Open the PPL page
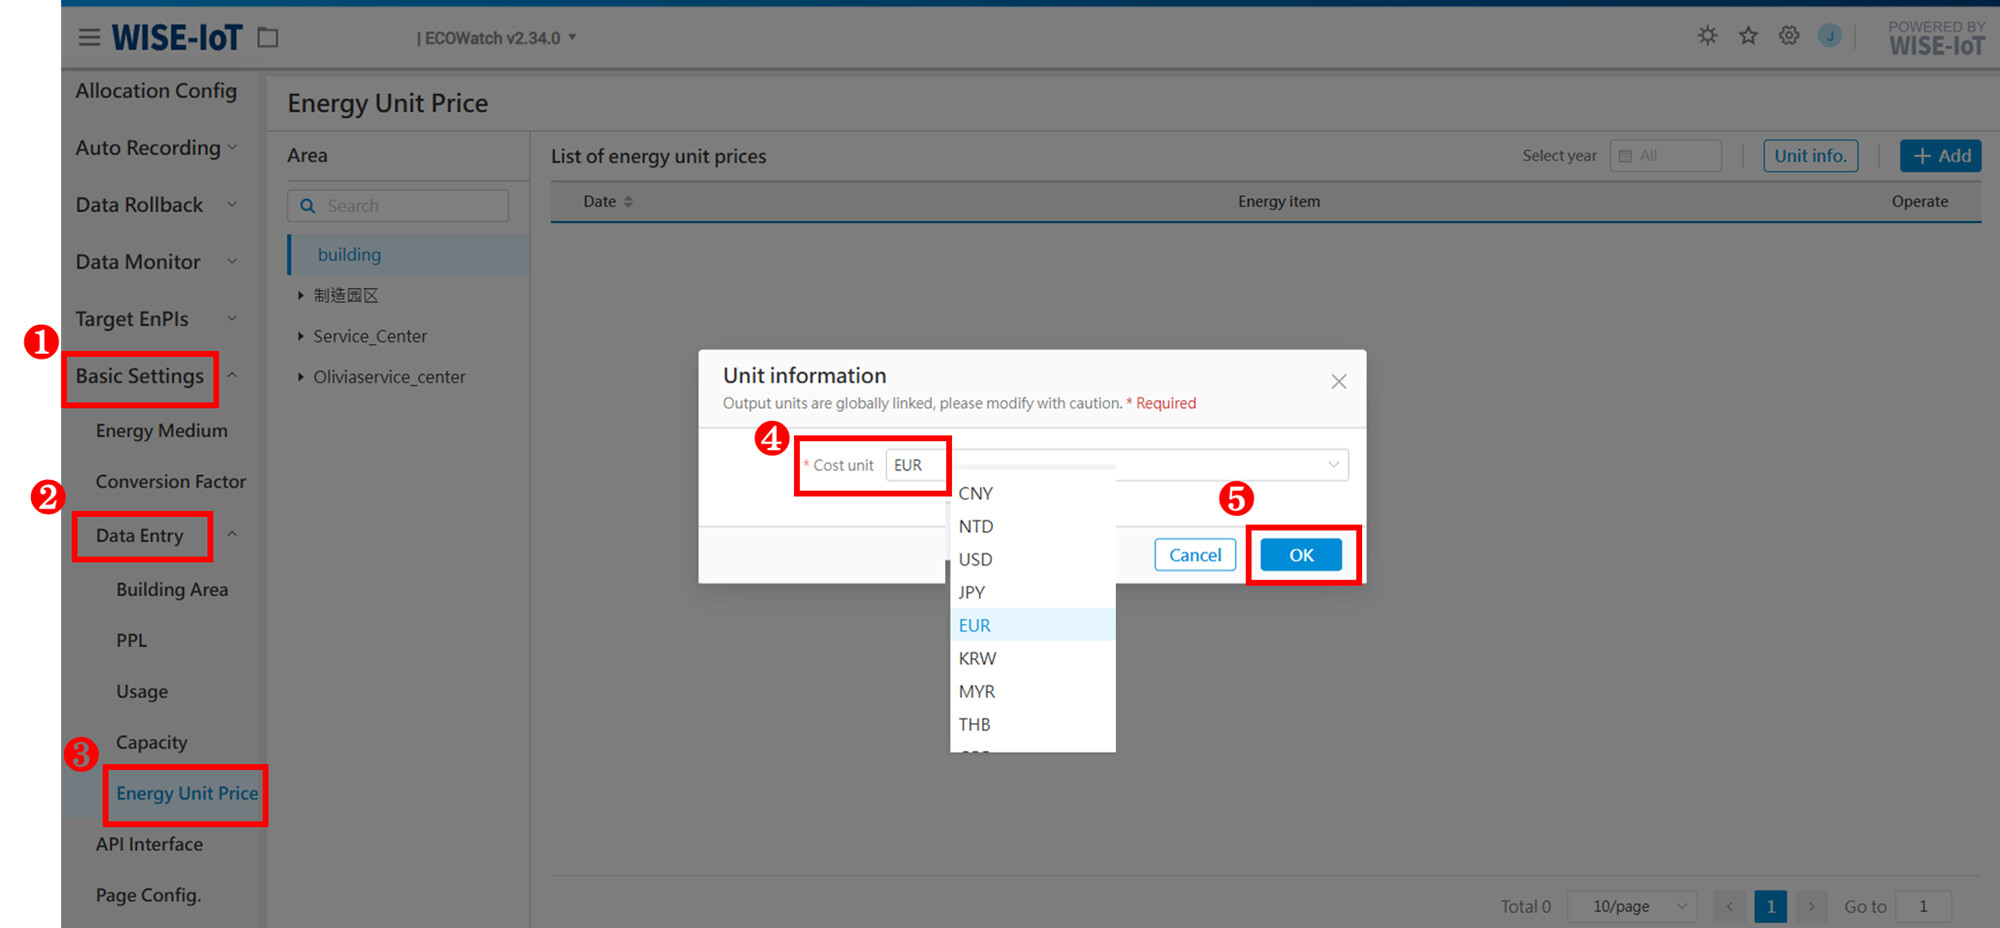The height and width of the screenshot is (928, 2000). (x=131, y=640)
